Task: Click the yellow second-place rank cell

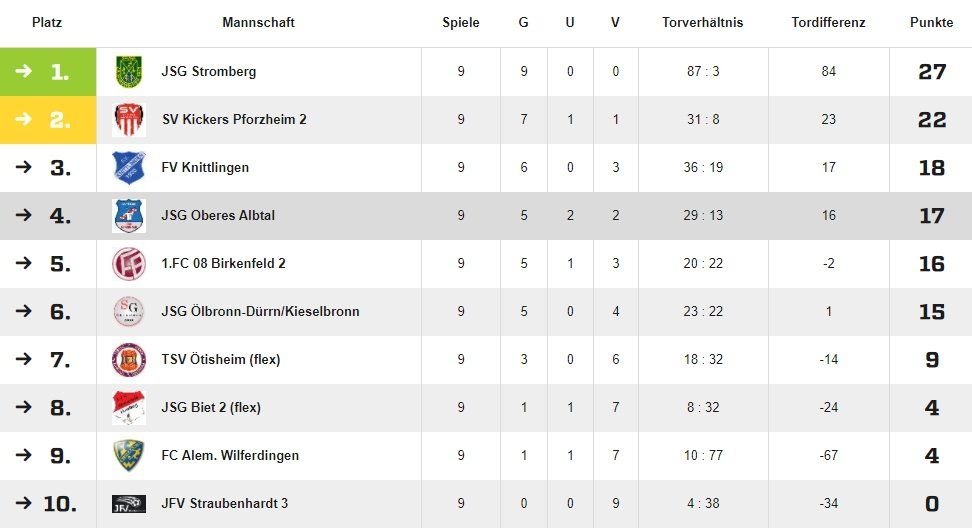Action: tap(48, 120)
